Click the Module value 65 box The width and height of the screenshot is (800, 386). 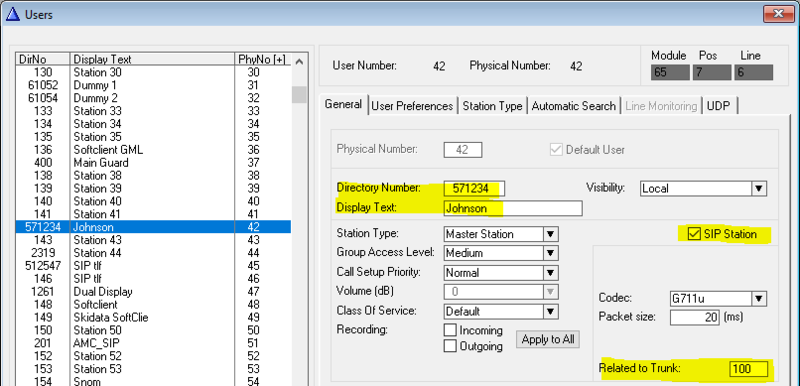pos(670,72)
